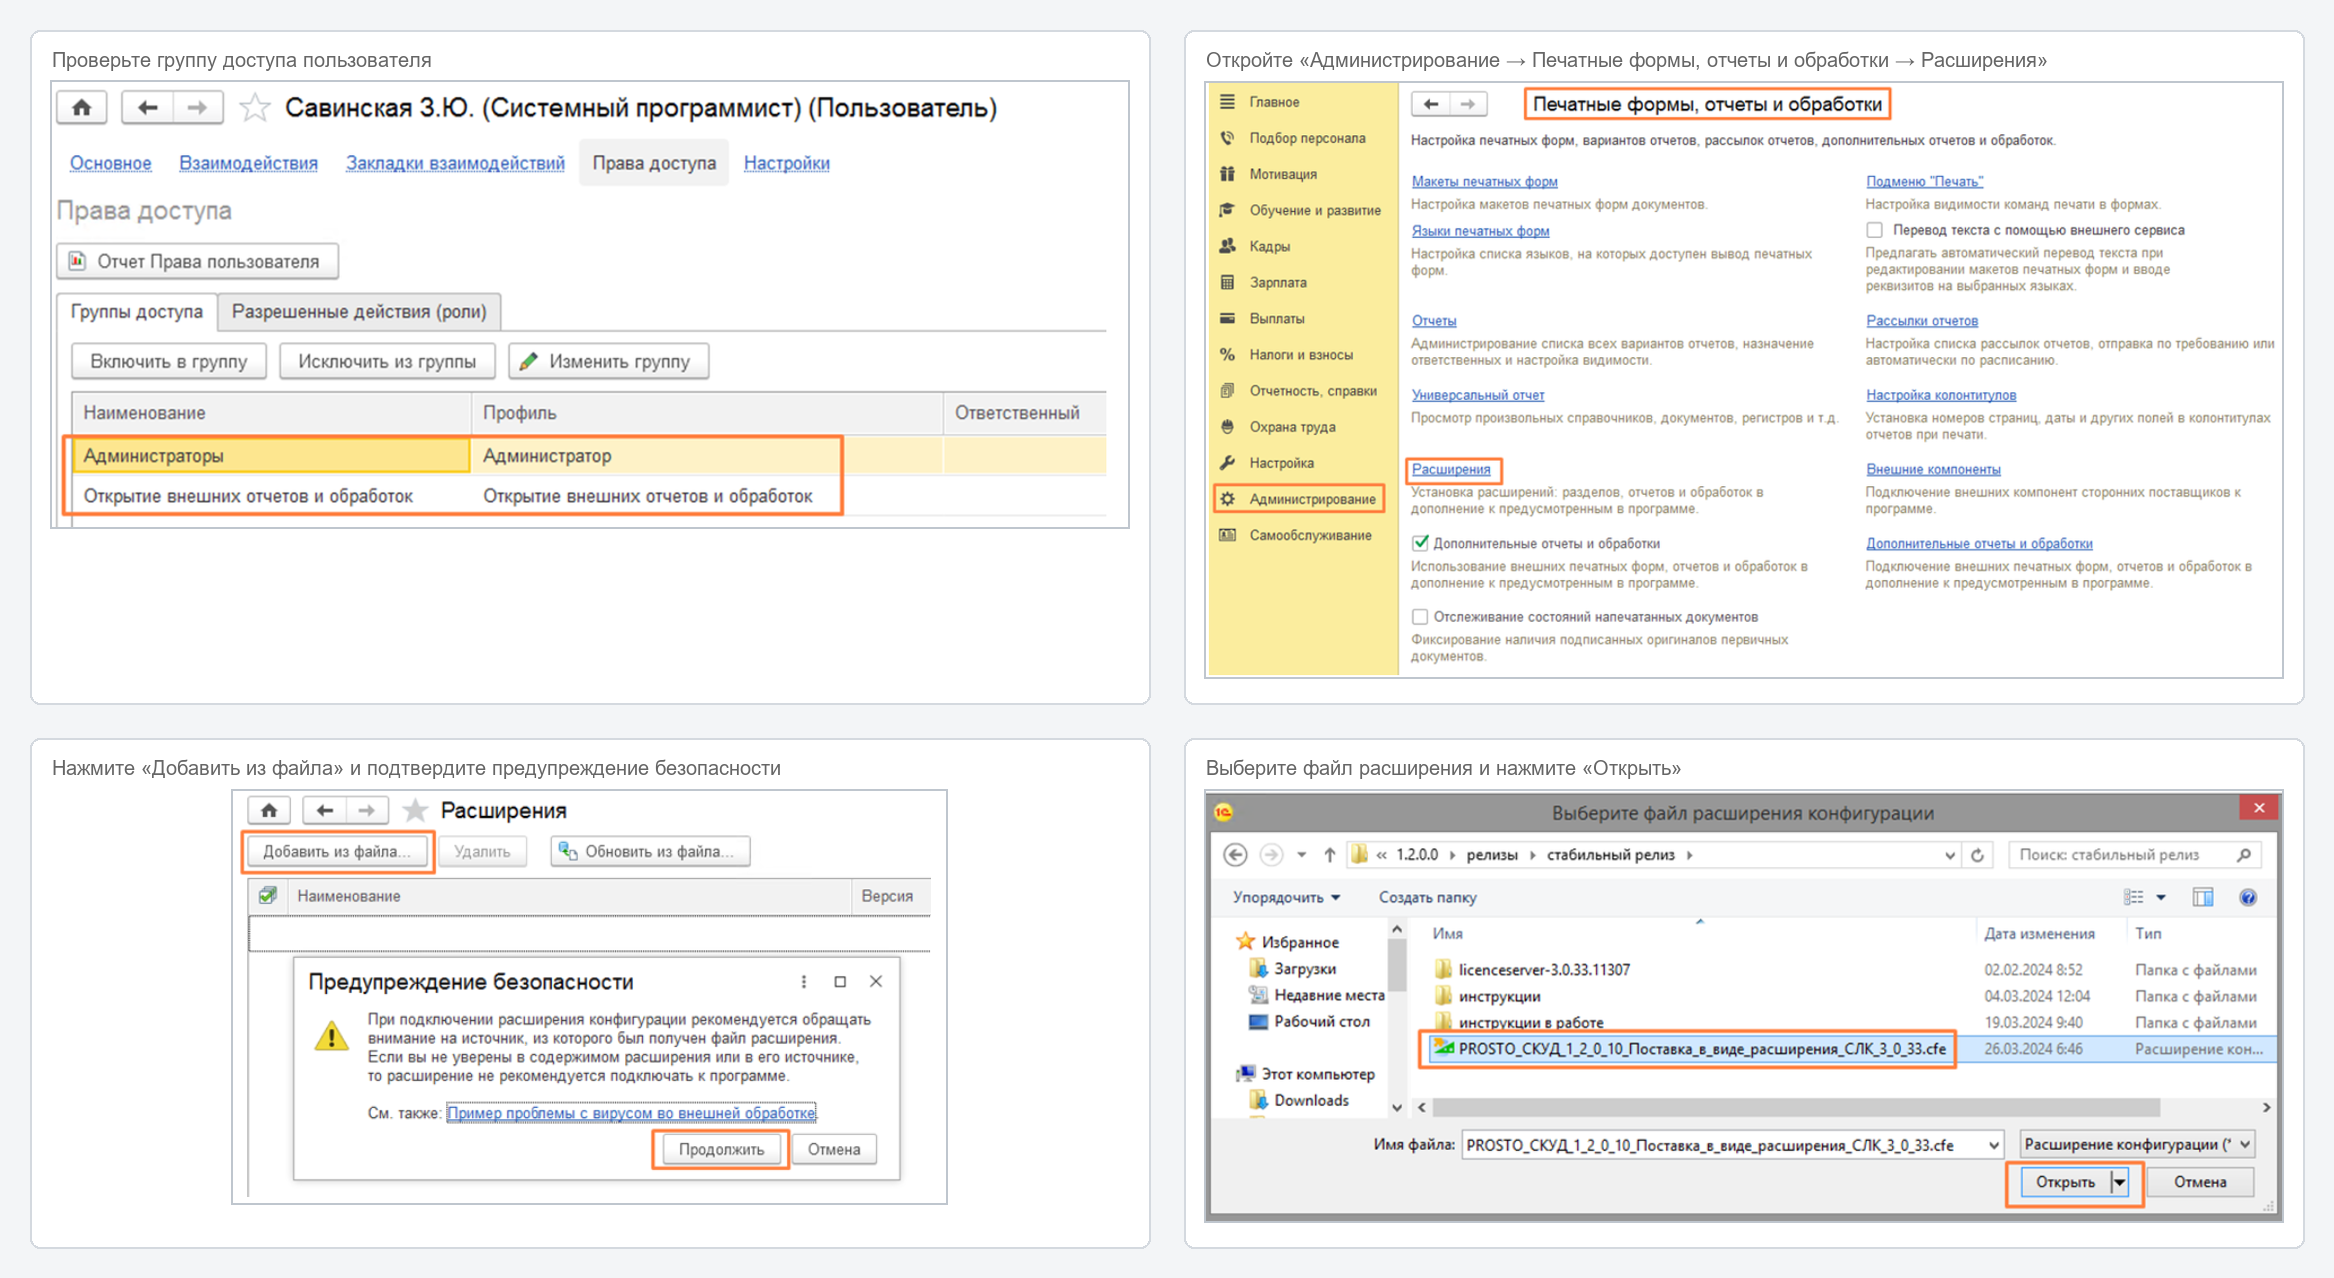This screenshot has width=2334, height=1278.
Task: Switch to Основное tab
Action: (111, 163)
